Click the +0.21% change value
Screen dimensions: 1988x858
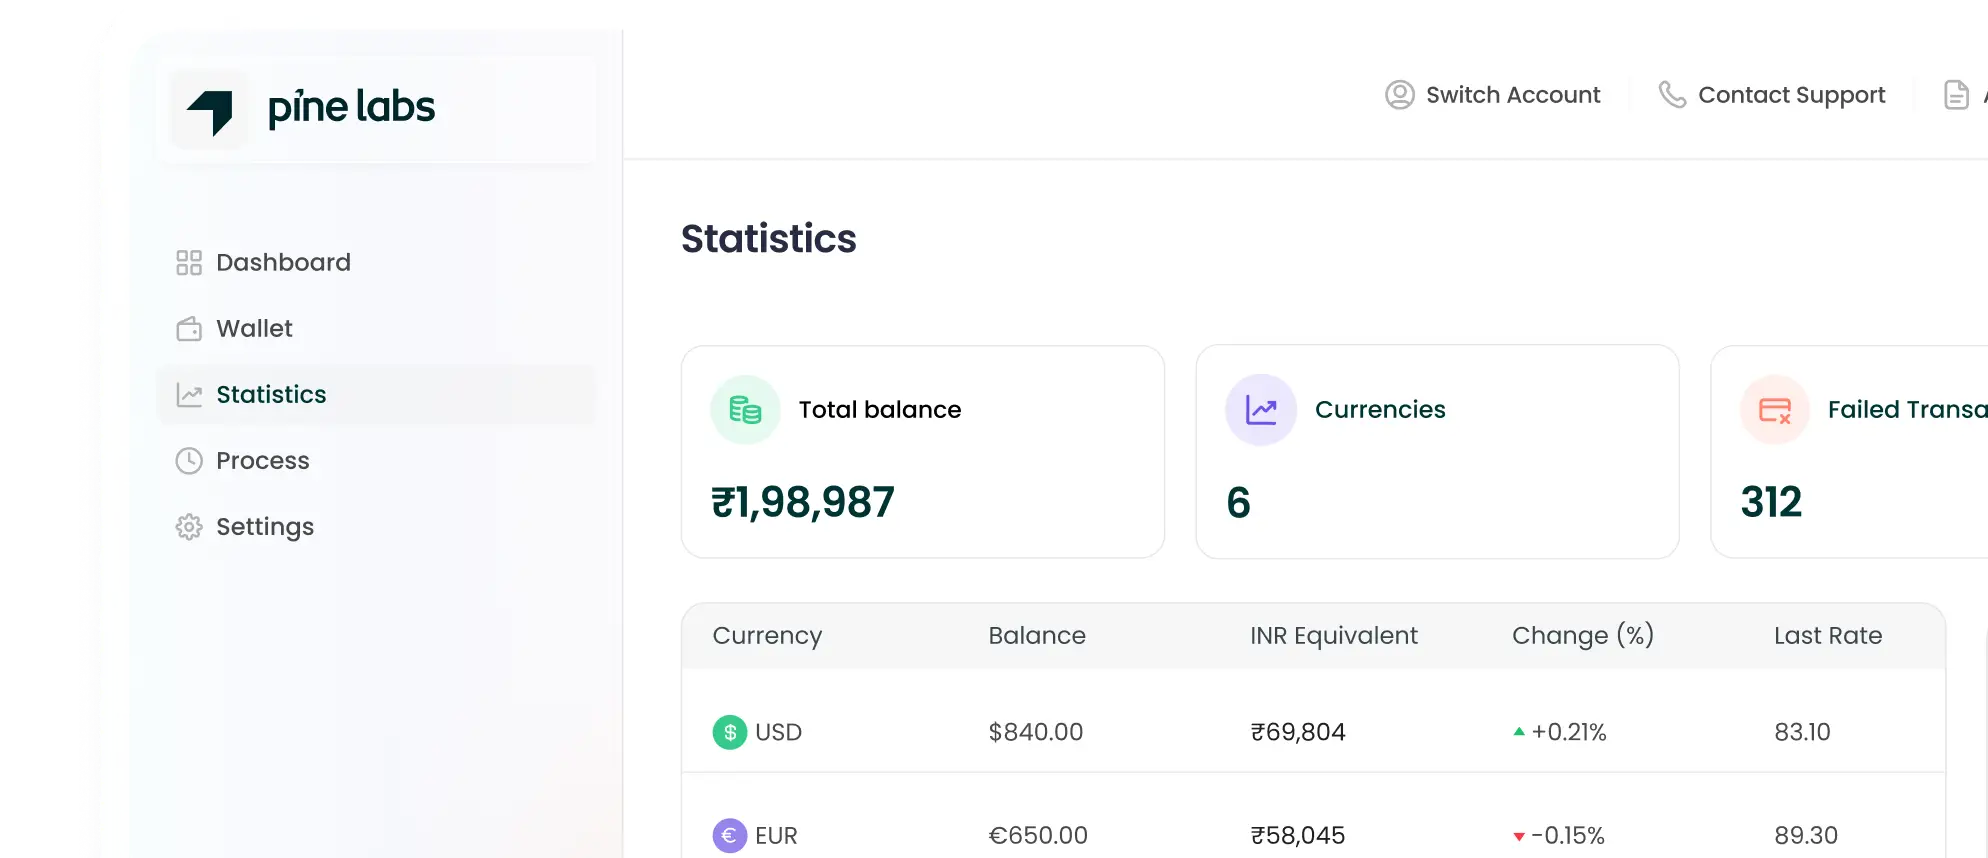pyautogui.click(x=1569, y=732)
